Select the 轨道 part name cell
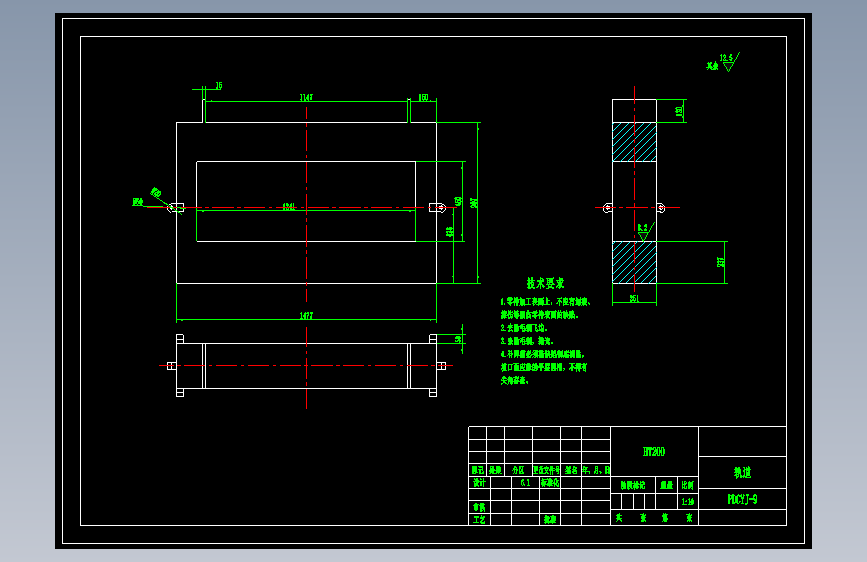Image resolution: width=867 pixels, height=562 pixels. click(743, 472)
